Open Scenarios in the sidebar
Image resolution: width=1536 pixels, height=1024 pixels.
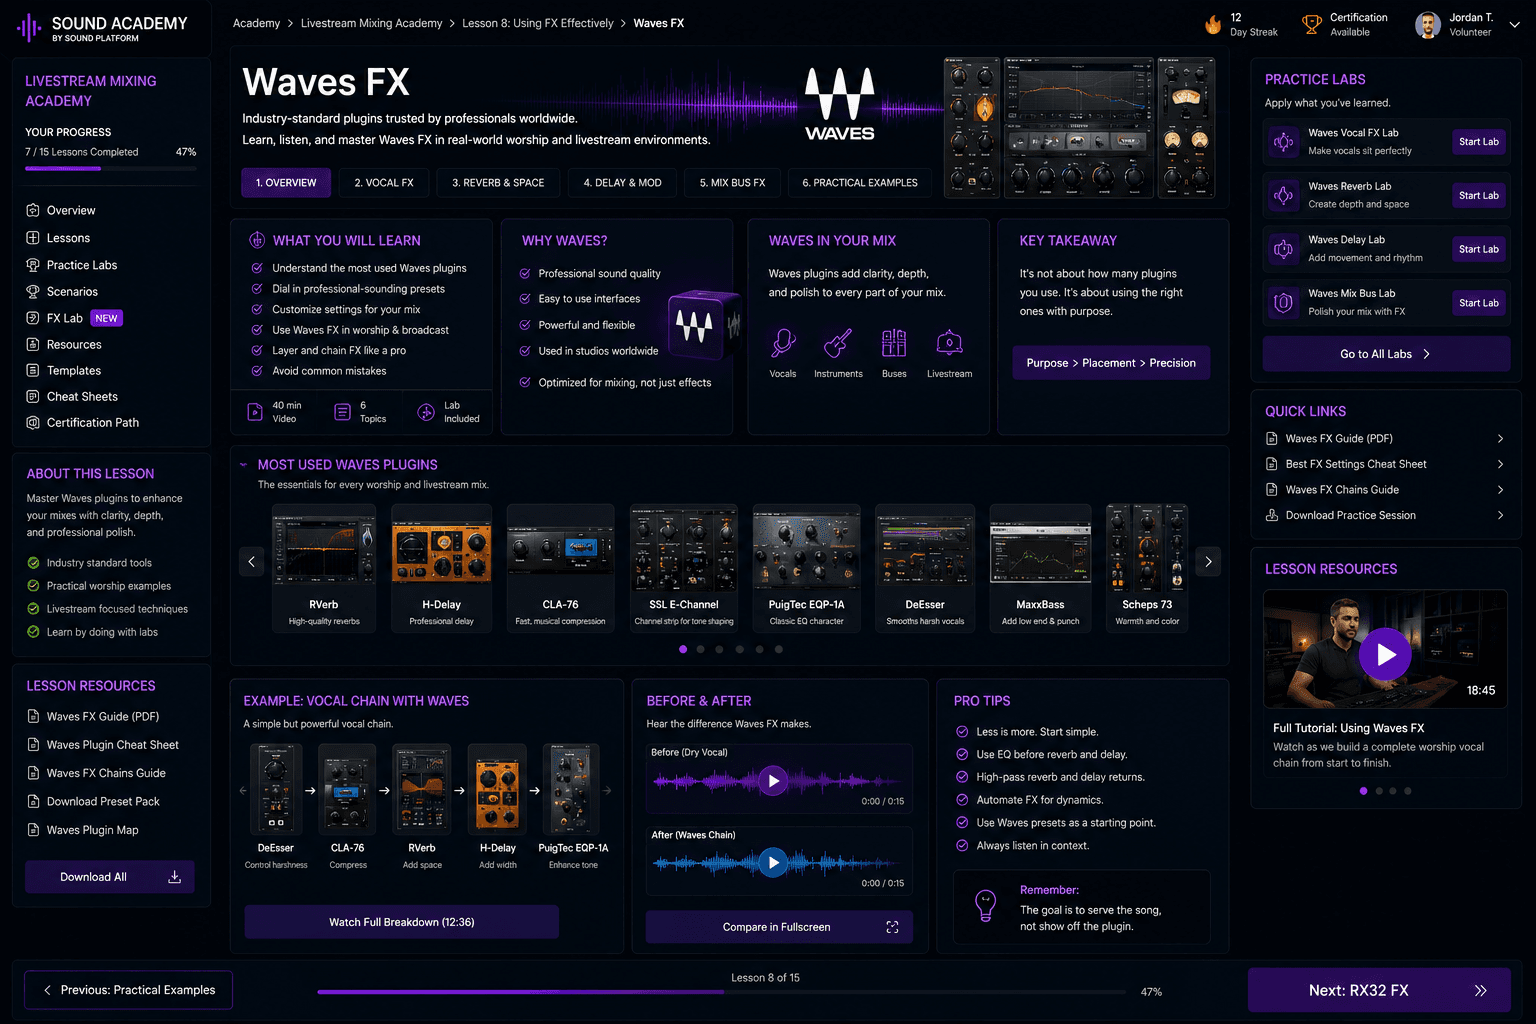(62, 292)
